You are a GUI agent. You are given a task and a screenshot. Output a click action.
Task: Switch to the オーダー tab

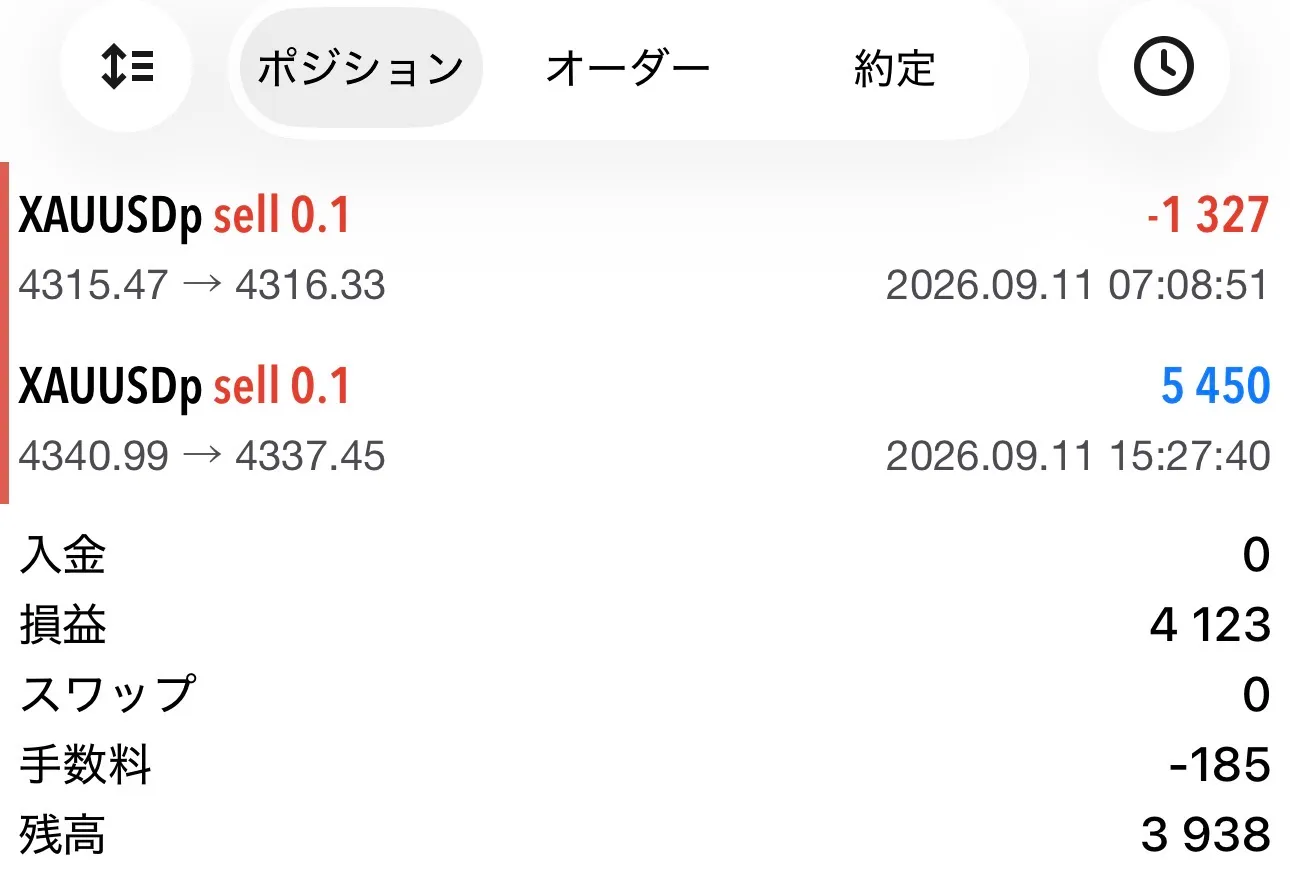[x=628, y=68]
